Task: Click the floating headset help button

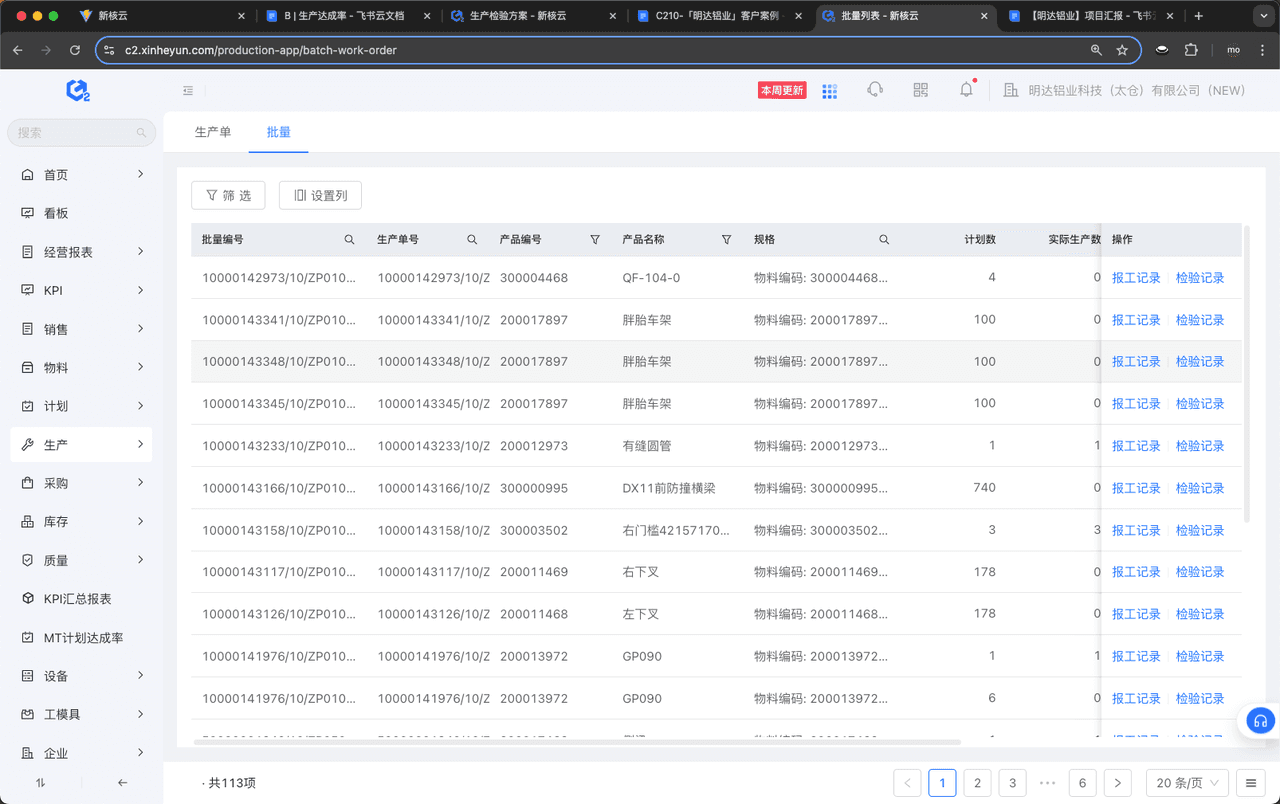Action: pos(1259,721)
